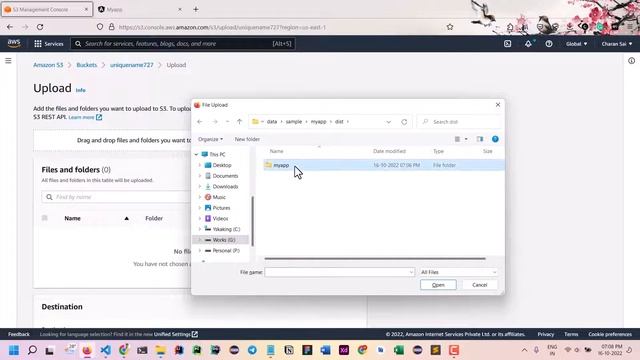Change view layout icon in file dialog
Screen dimensions: 640x360
click(x=457, y=139)
